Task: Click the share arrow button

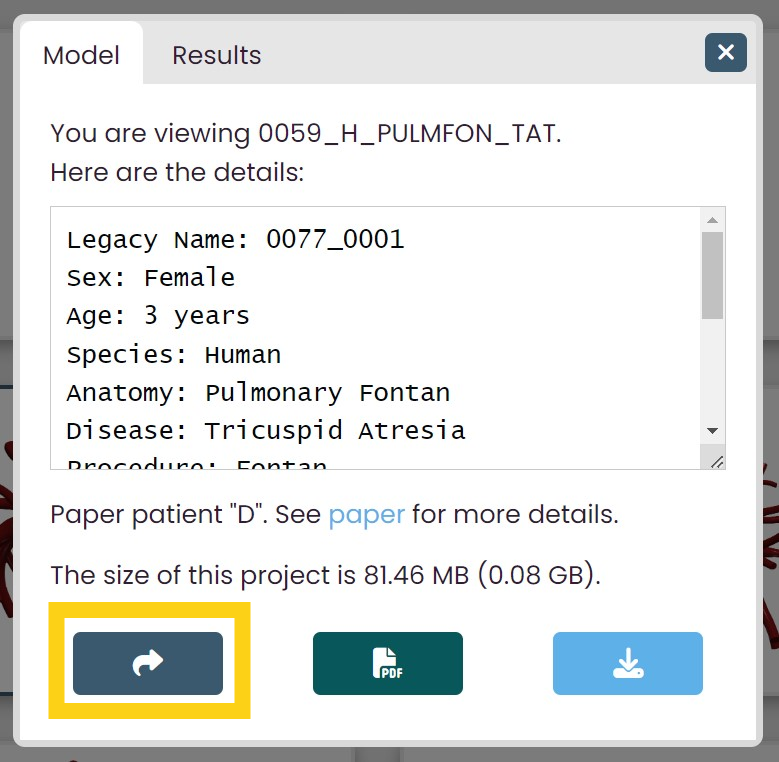Action: (148, 663)
